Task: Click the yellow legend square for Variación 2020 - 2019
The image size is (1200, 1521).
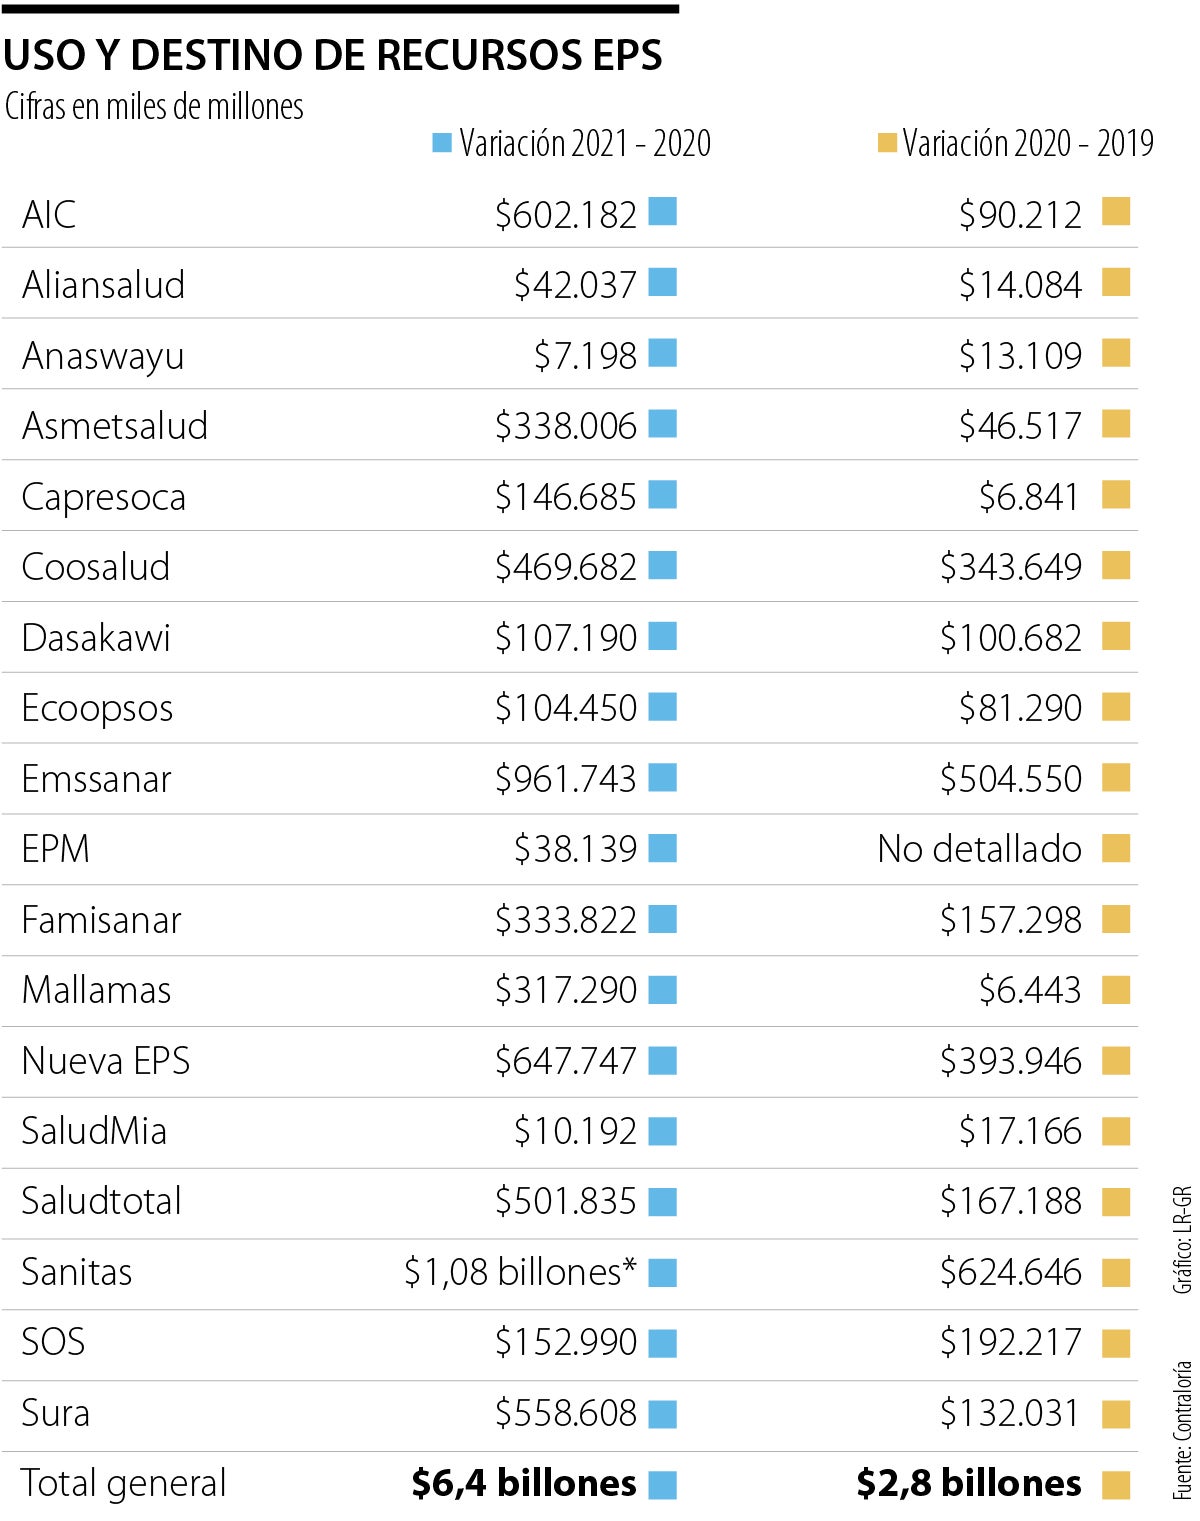Action: point(886,143)
